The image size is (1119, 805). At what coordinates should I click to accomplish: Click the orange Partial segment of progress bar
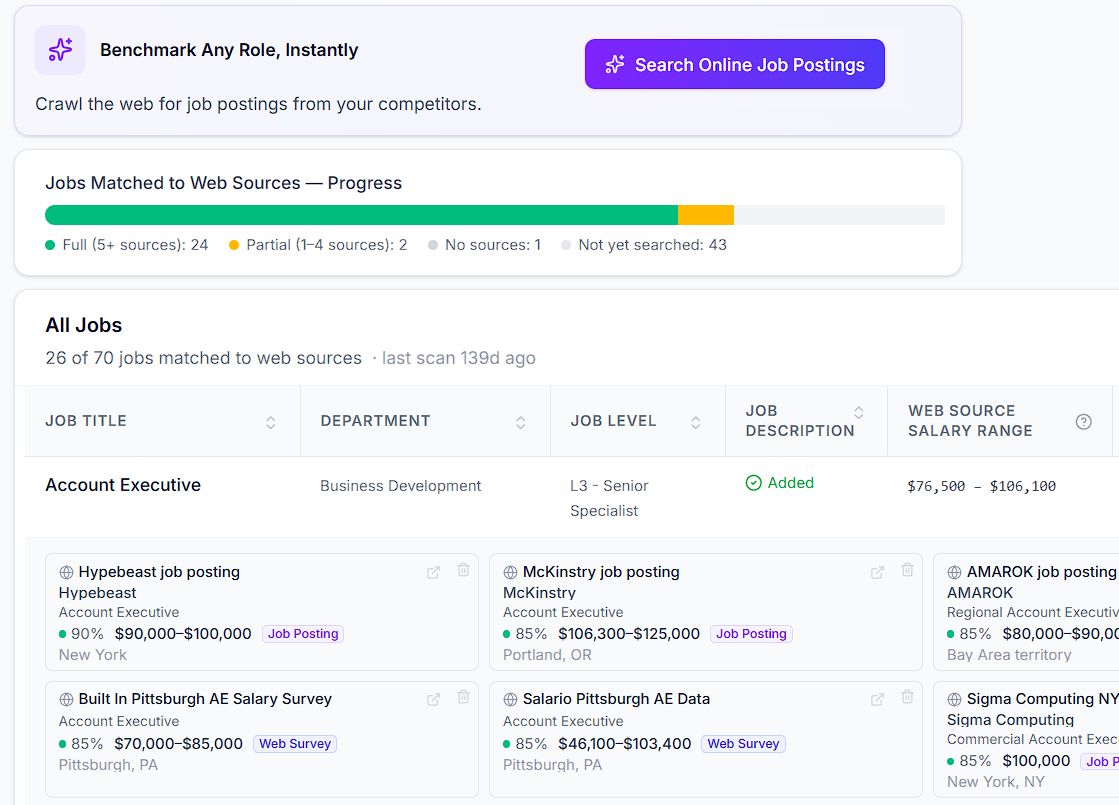pyautogui.click(x=706, y=215)
